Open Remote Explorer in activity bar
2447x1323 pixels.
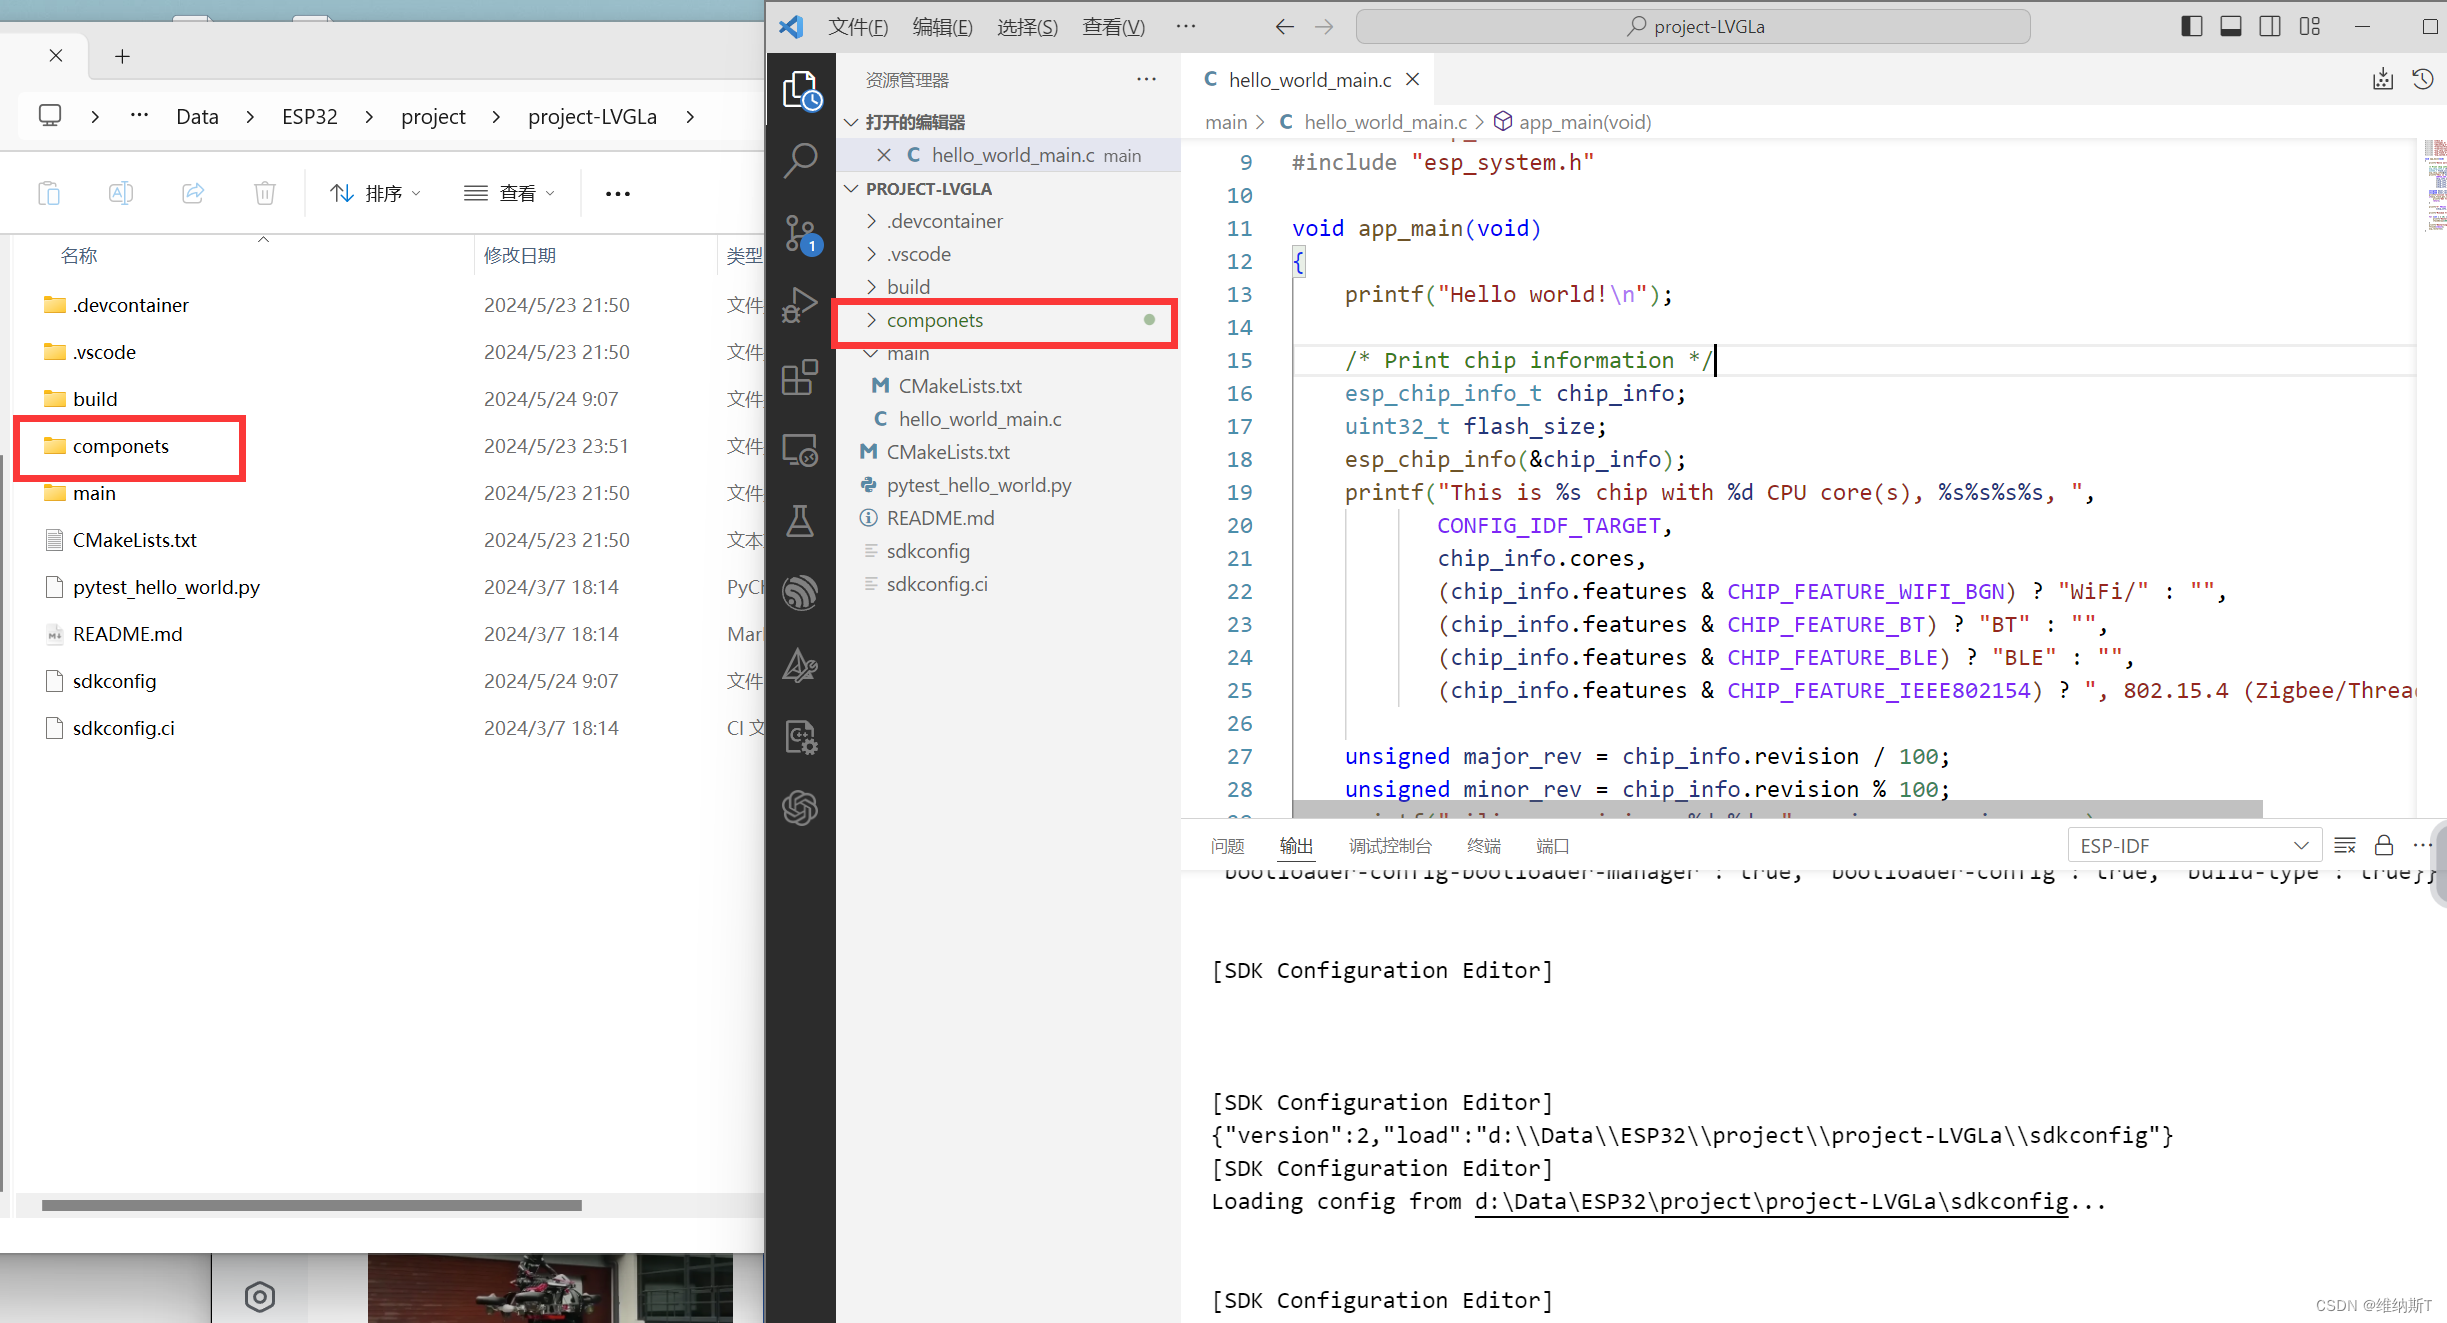tap(800, 450)
